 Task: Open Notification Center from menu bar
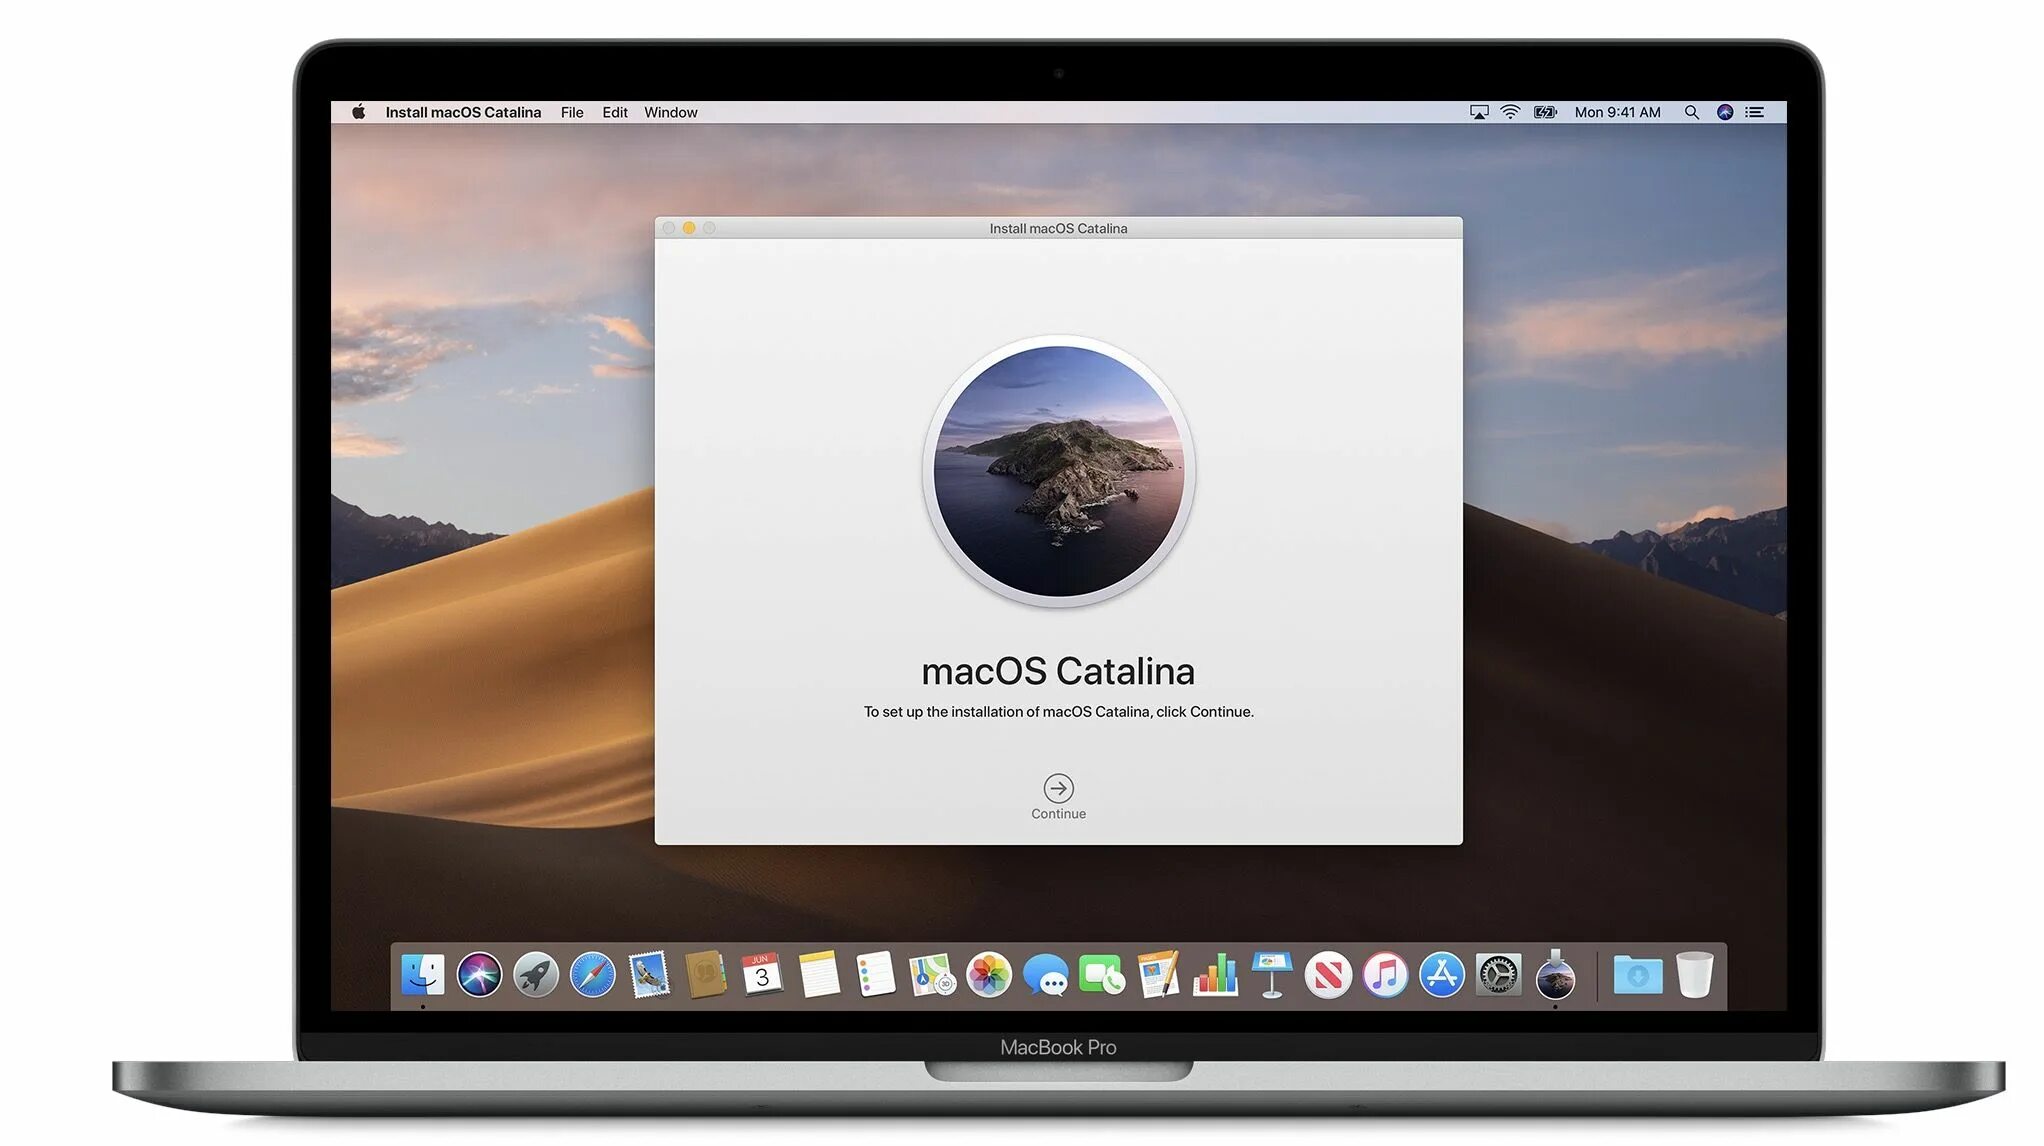(x=1755, y=112)
